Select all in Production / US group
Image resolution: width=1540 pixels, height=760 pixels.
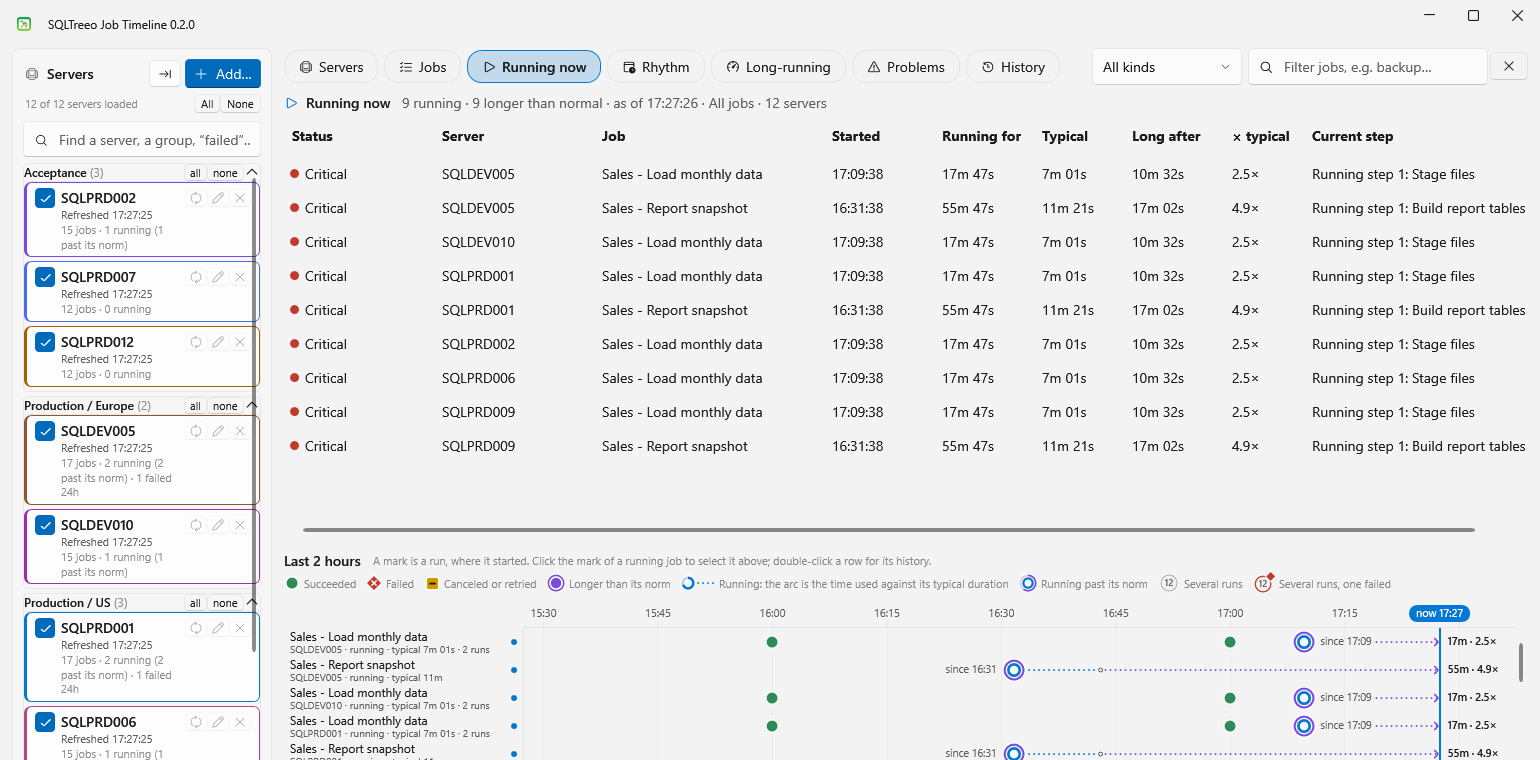click(195, 603)
